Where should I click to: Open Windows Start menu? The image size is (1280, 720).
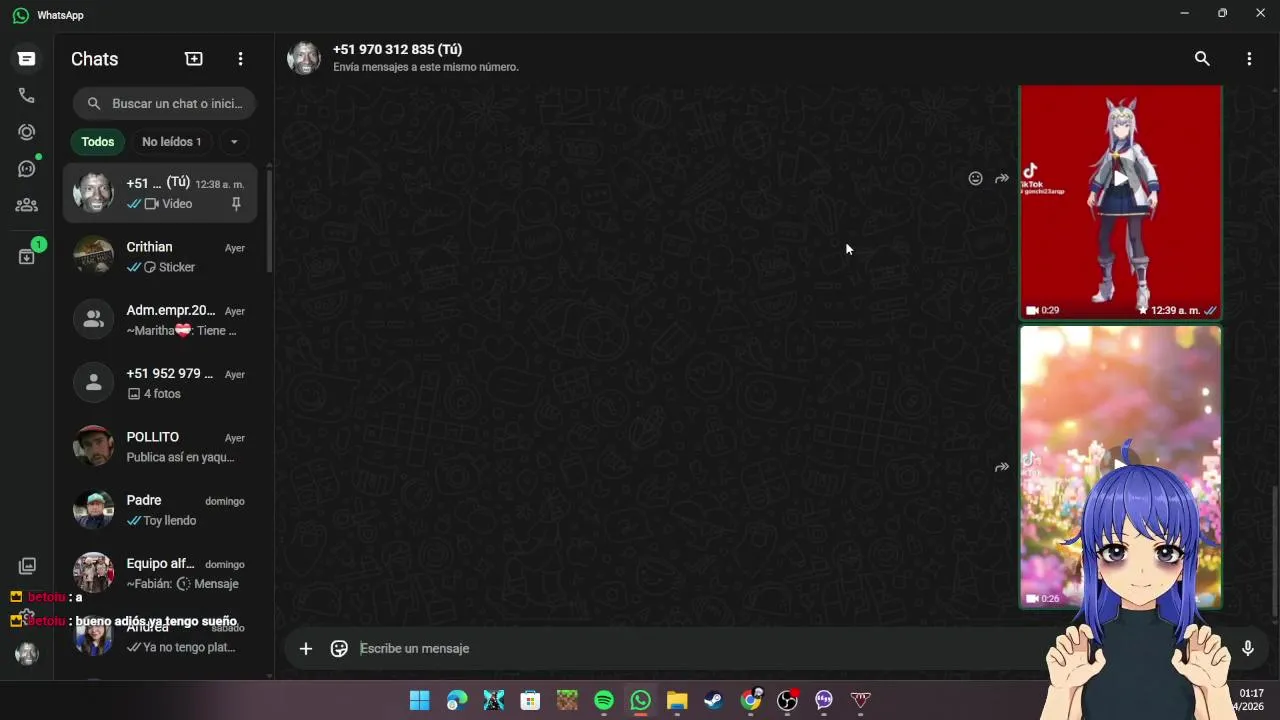click(x=420, y=701)
